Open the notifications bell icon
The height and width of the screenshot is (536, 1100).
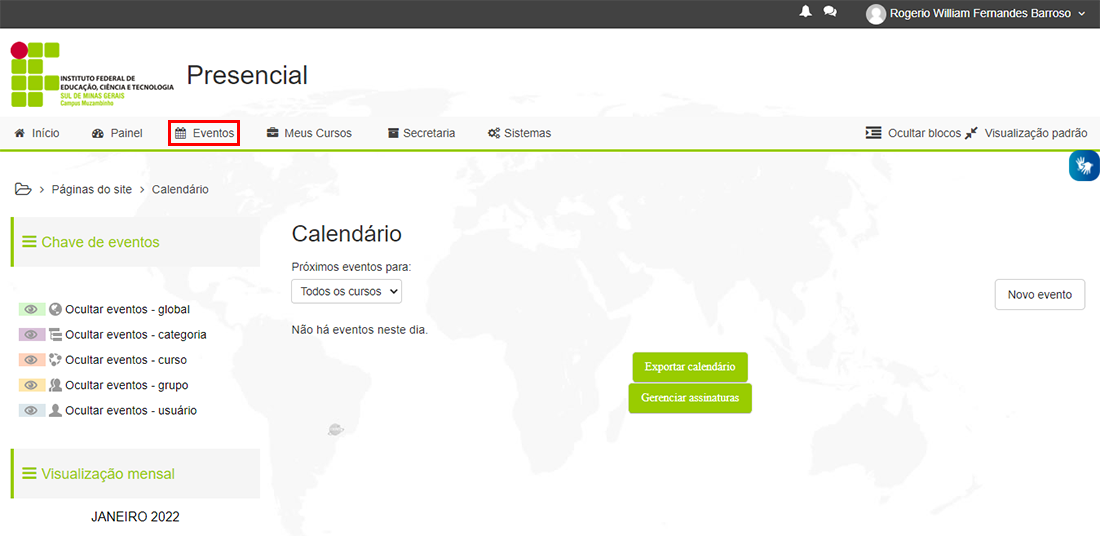(x=805, y=12)
